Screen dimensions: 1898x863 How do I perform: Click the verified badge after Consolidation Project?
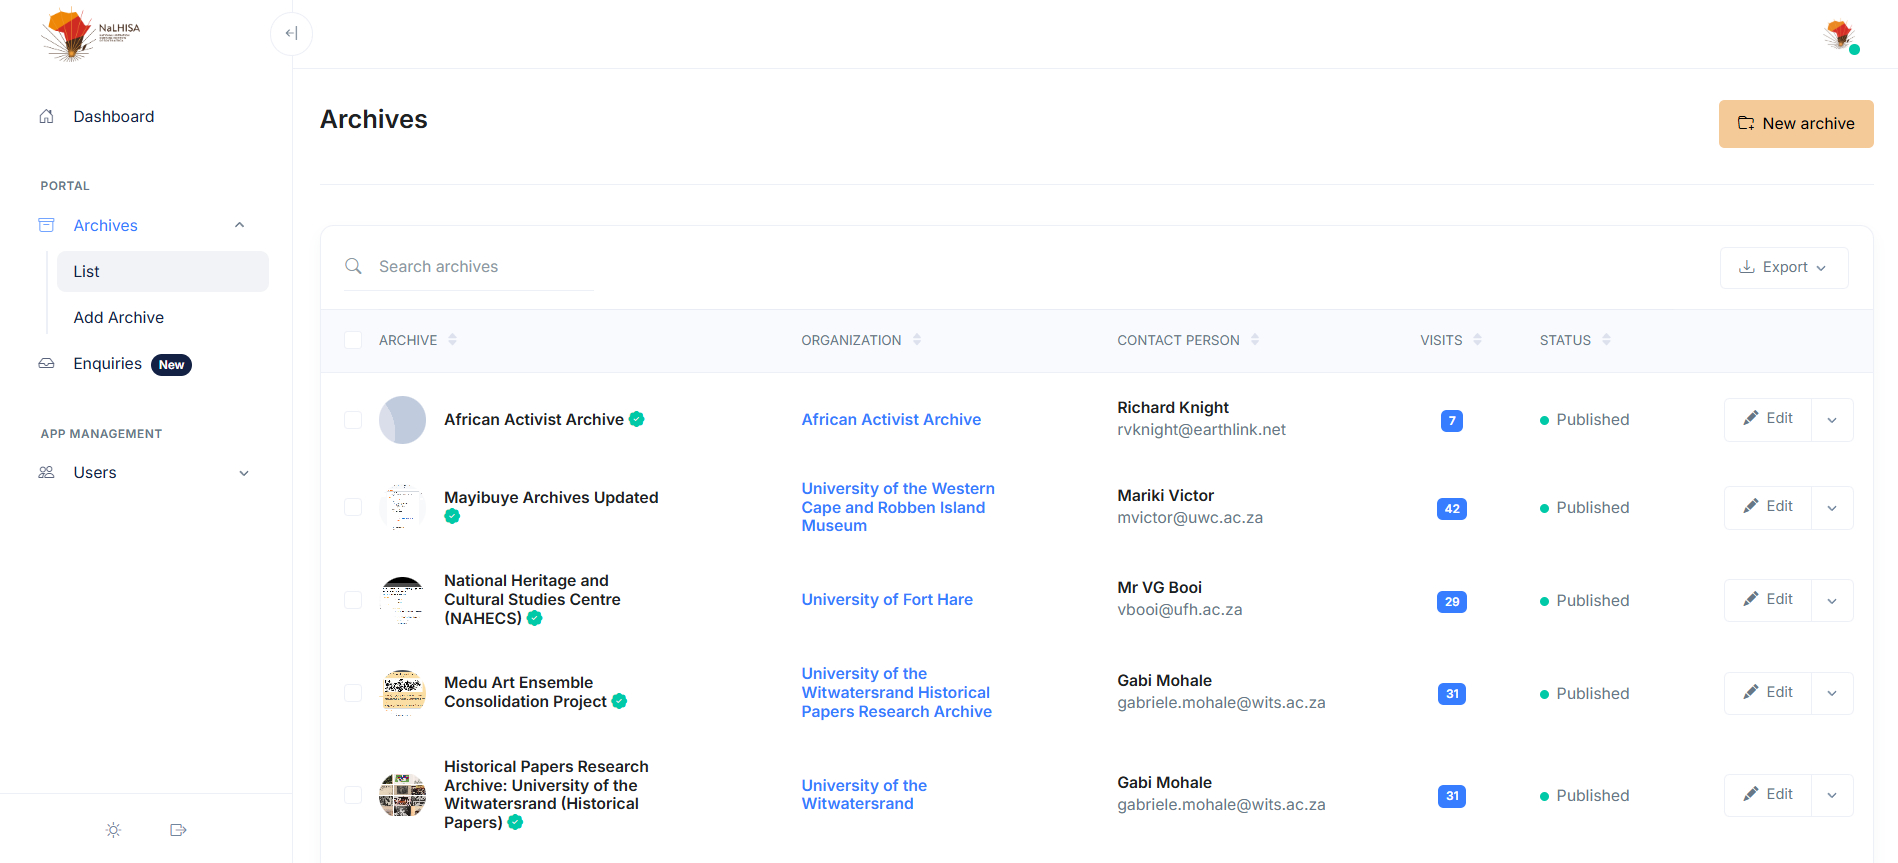tap(619, 701)
